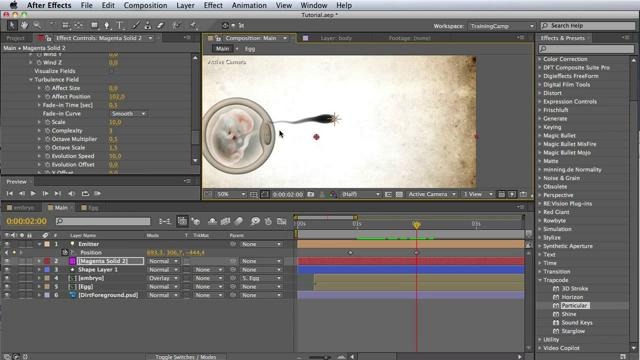Hide the [Egg] layer eye toggle
Image resolution: width=640 pixels, height=360 pixels.
[x=7, y=287]
